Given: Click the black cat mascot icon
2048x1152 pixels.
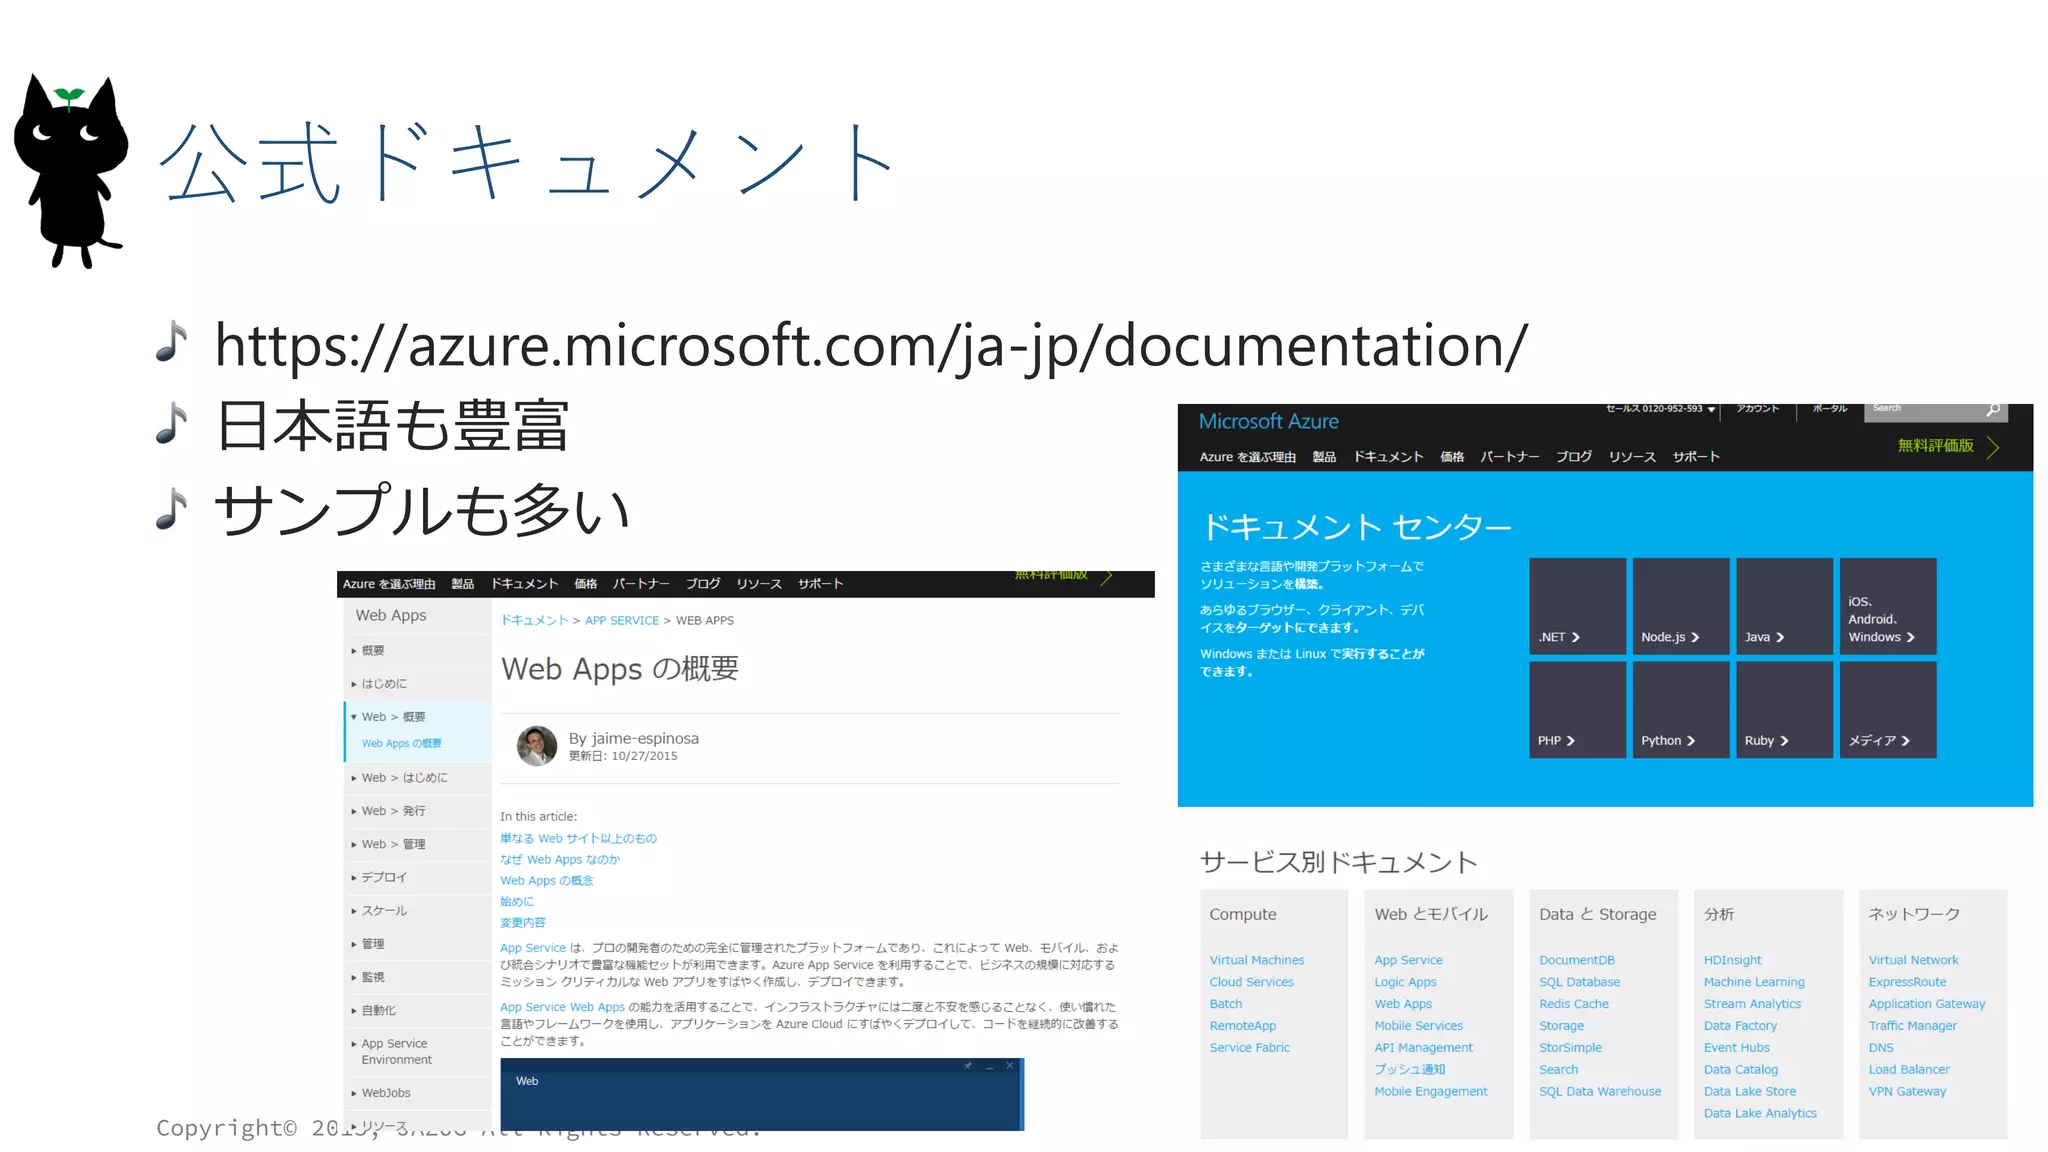Looking at the screenshot, I should point(72,171).
